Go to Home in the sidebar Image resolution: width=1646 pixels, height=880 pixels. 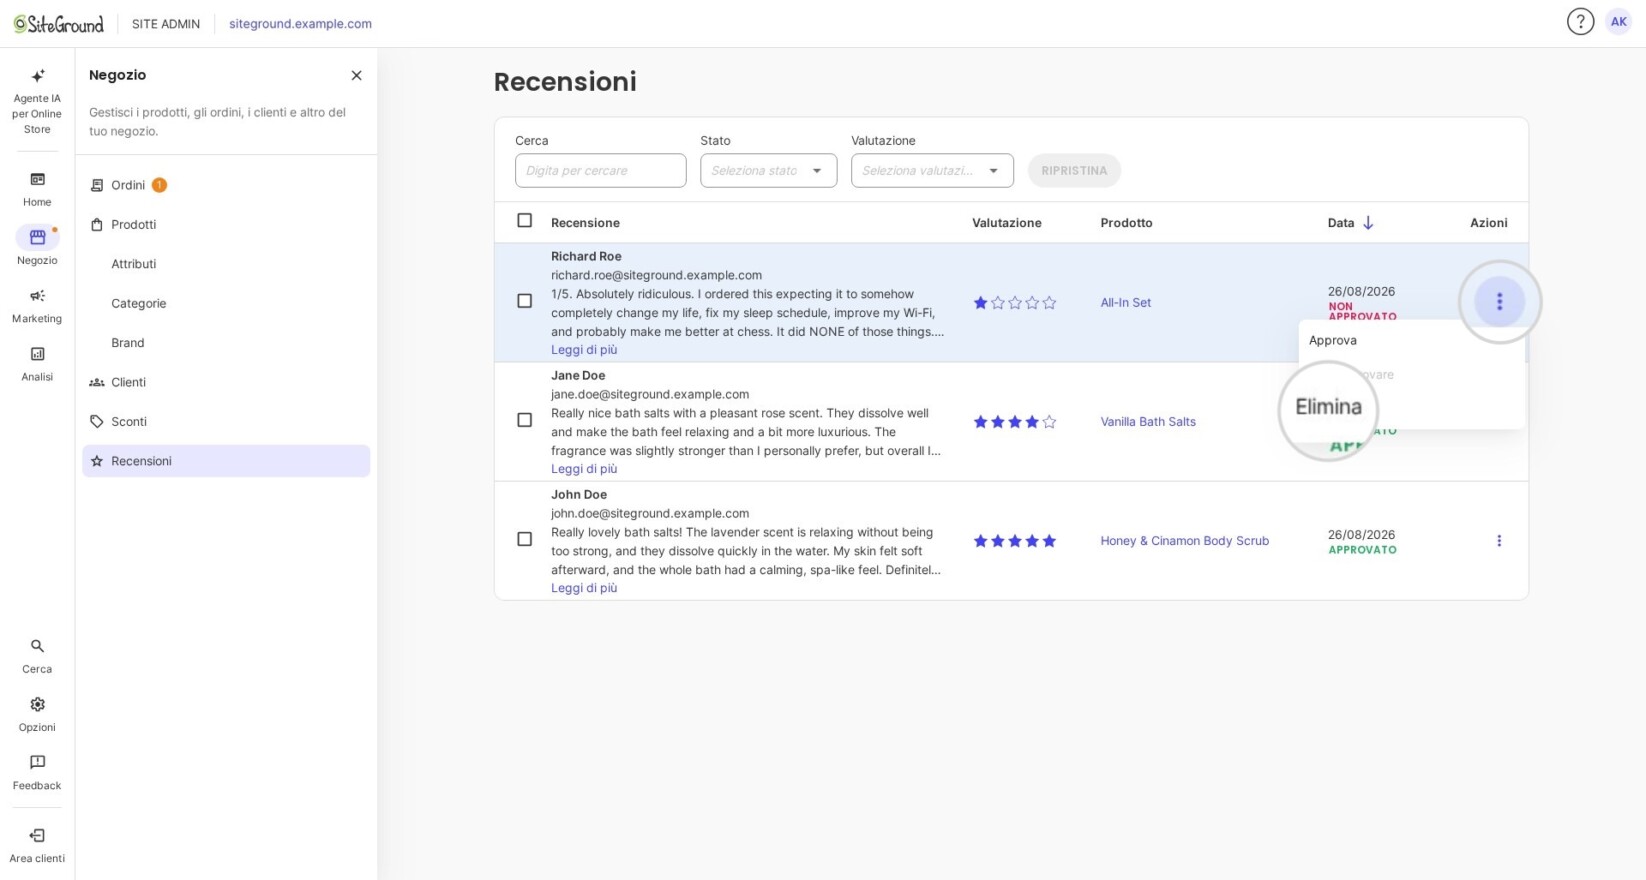coord(37,189)
